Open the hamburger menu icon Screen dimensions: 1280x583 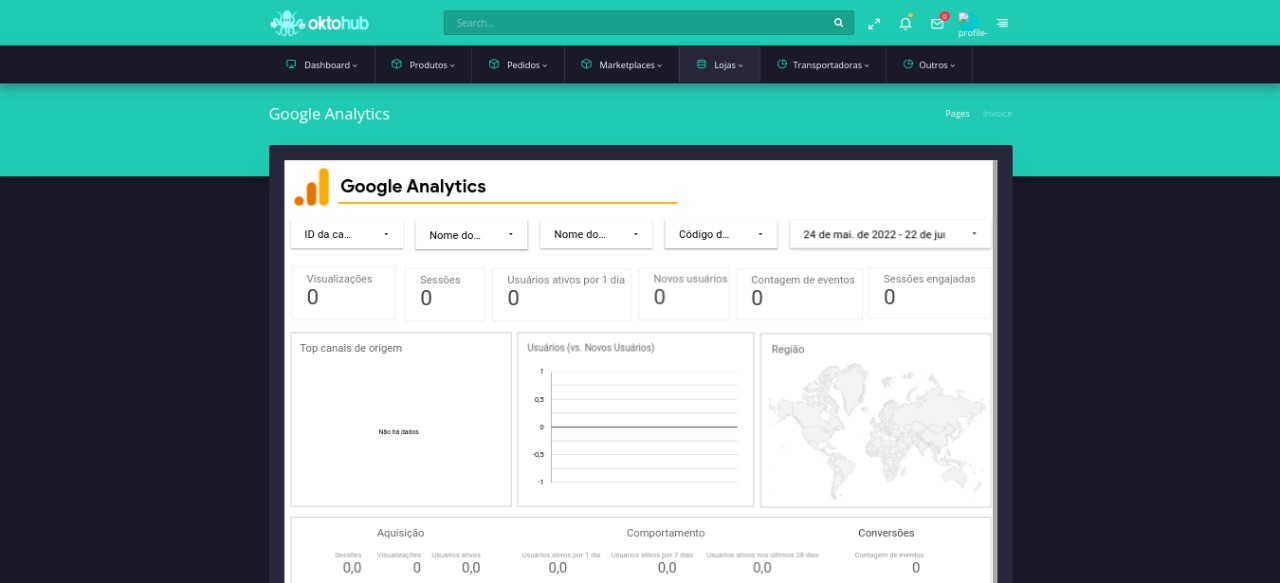[x=1002, y=23]
